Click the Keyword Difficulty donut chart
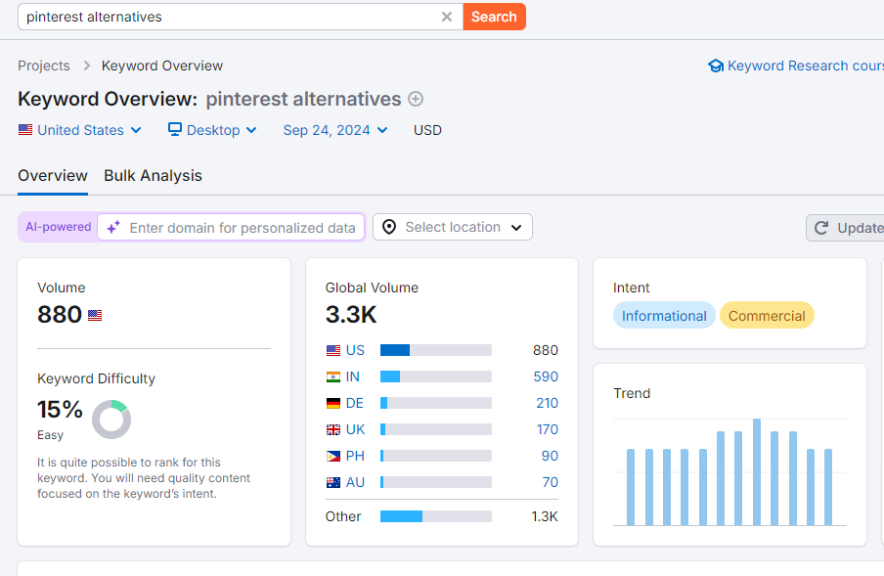Viewport: 884px width, 576px height. pos(111,419)
